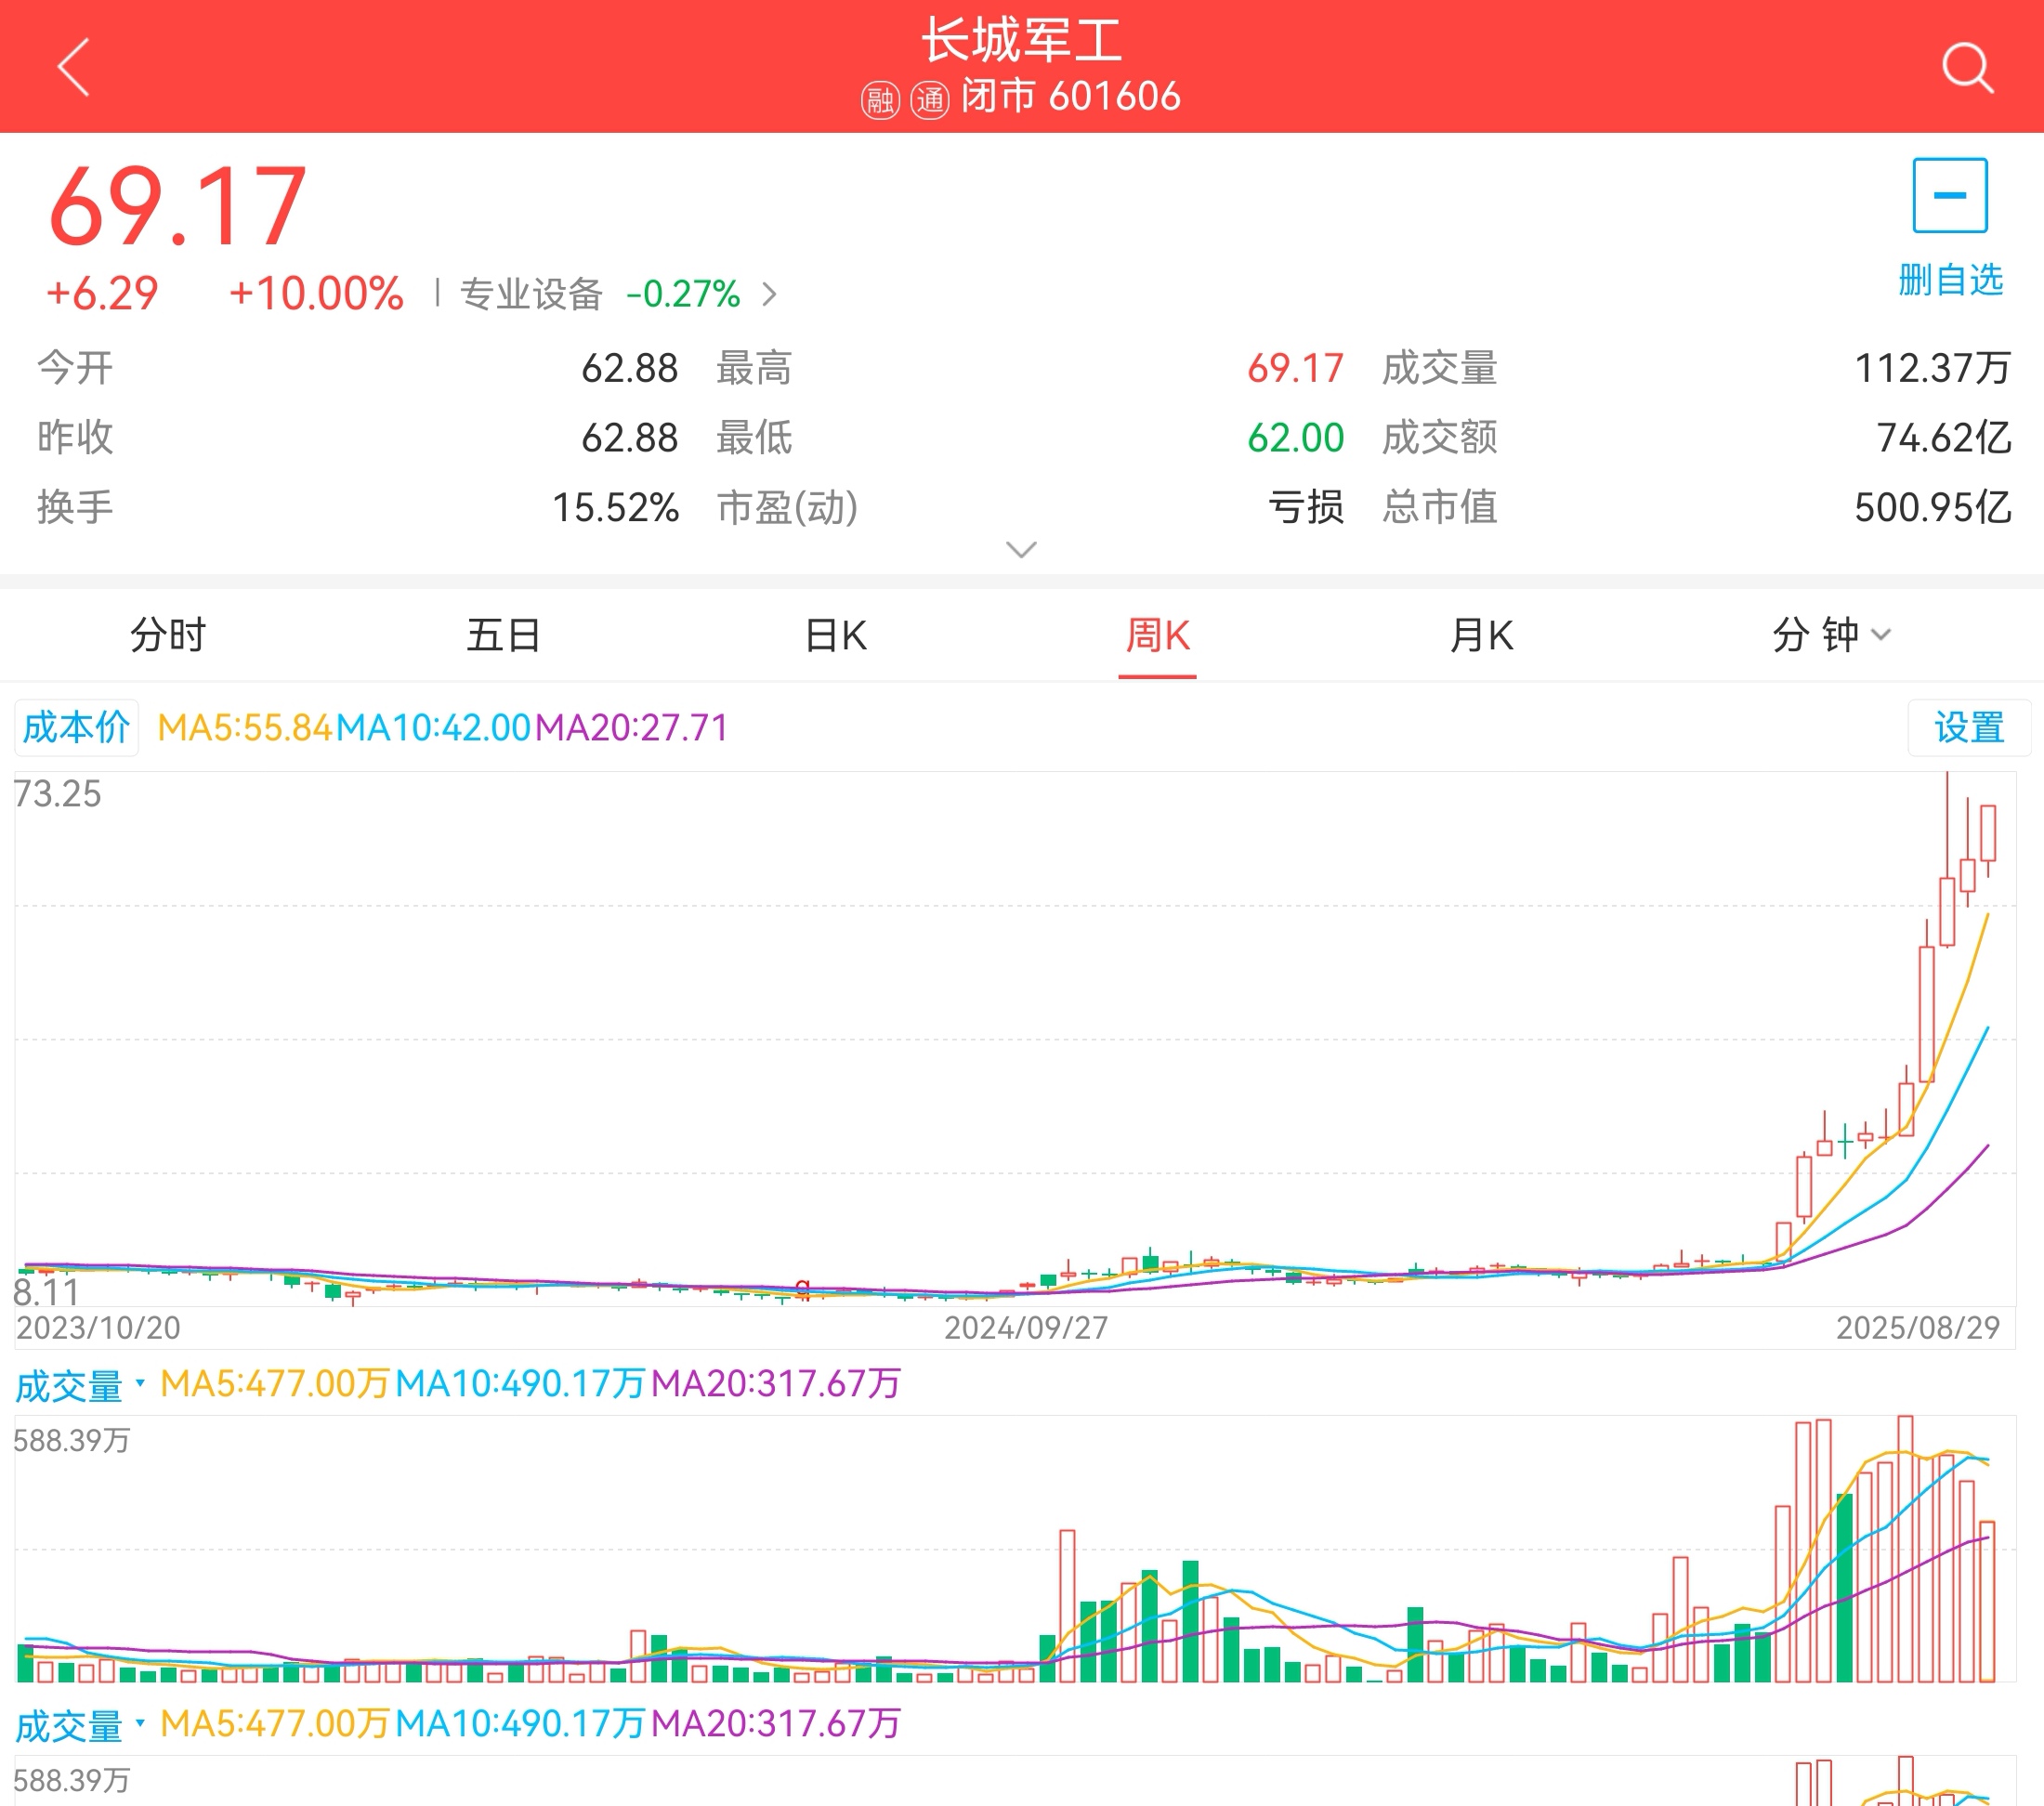Switch to the 五日 tab
The width and height of the screenshot is (2044, 1806).
504,635
